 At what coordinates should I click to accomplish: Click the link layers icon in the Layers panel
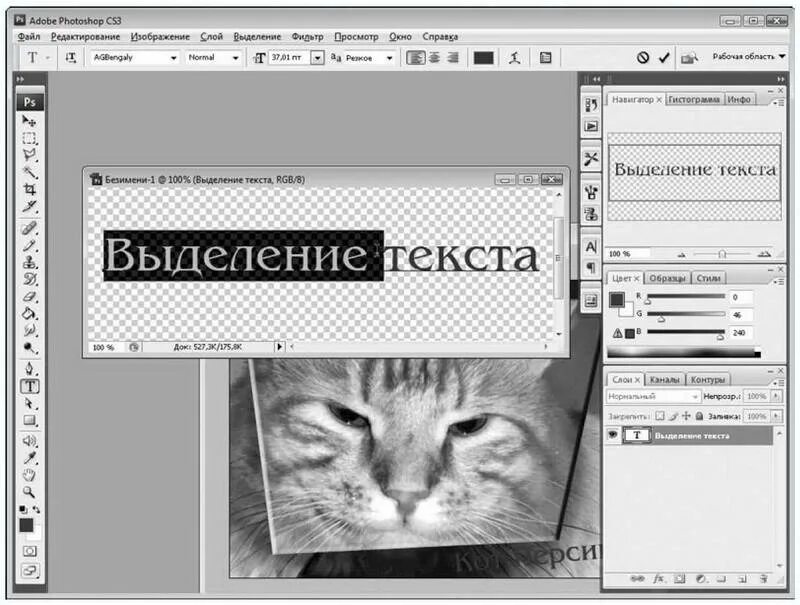tap(637, 578)
